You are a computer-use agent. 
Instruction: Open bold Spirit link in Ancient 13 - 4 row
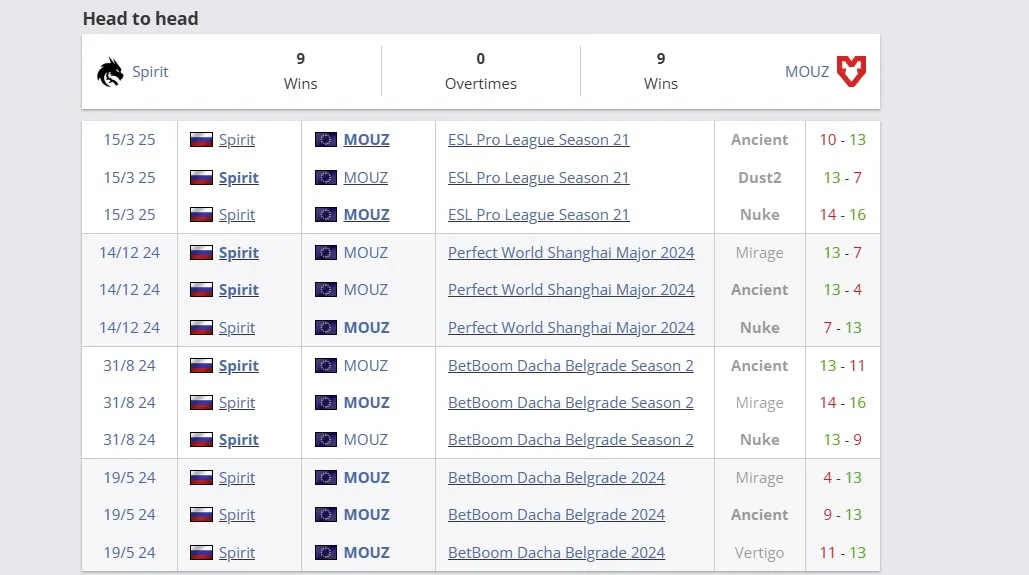pyautogui.click(x=239, y=289)
